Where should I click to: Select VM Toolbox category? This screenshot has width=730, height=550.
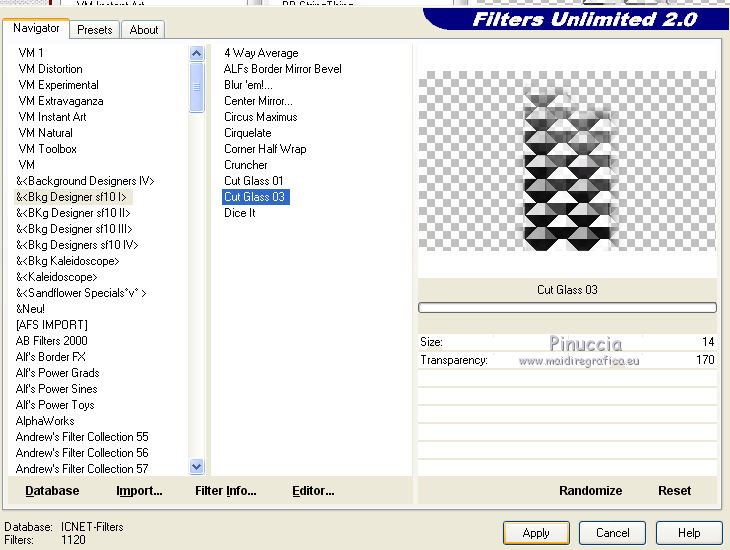pos(47,149)
